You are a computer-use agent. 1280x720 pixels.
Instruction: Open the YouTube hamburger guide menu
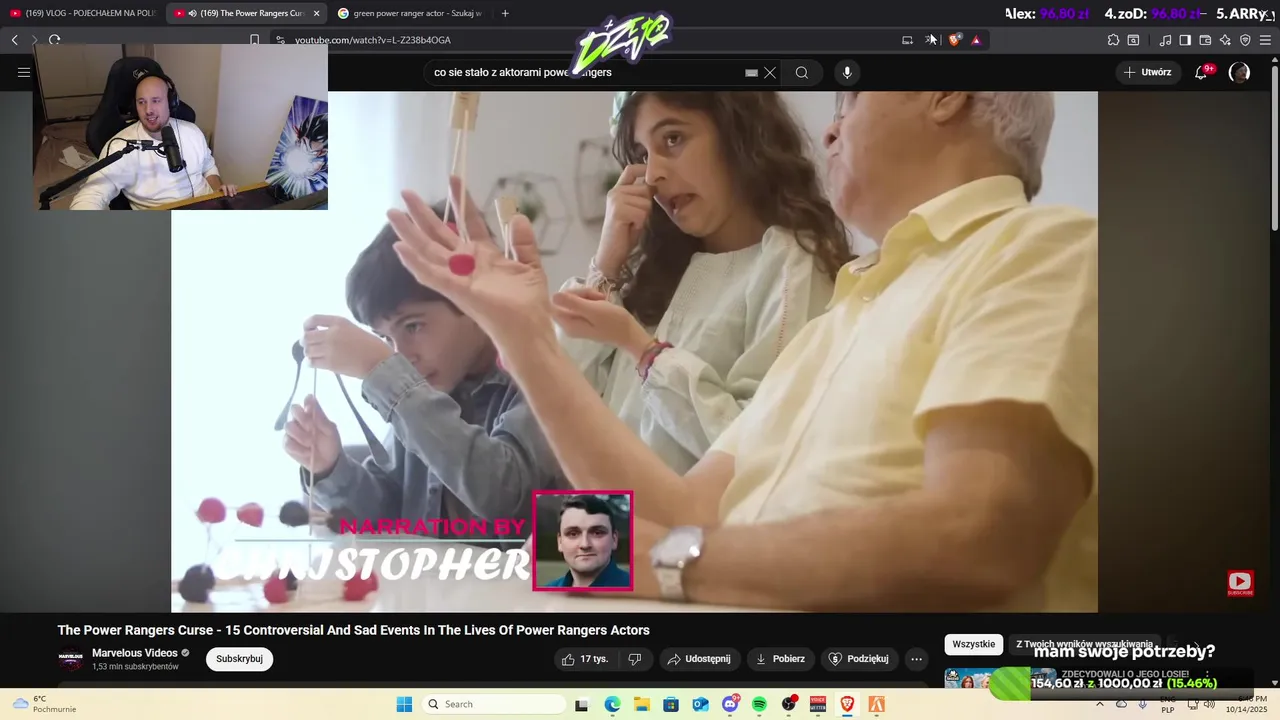coord(24,72)
